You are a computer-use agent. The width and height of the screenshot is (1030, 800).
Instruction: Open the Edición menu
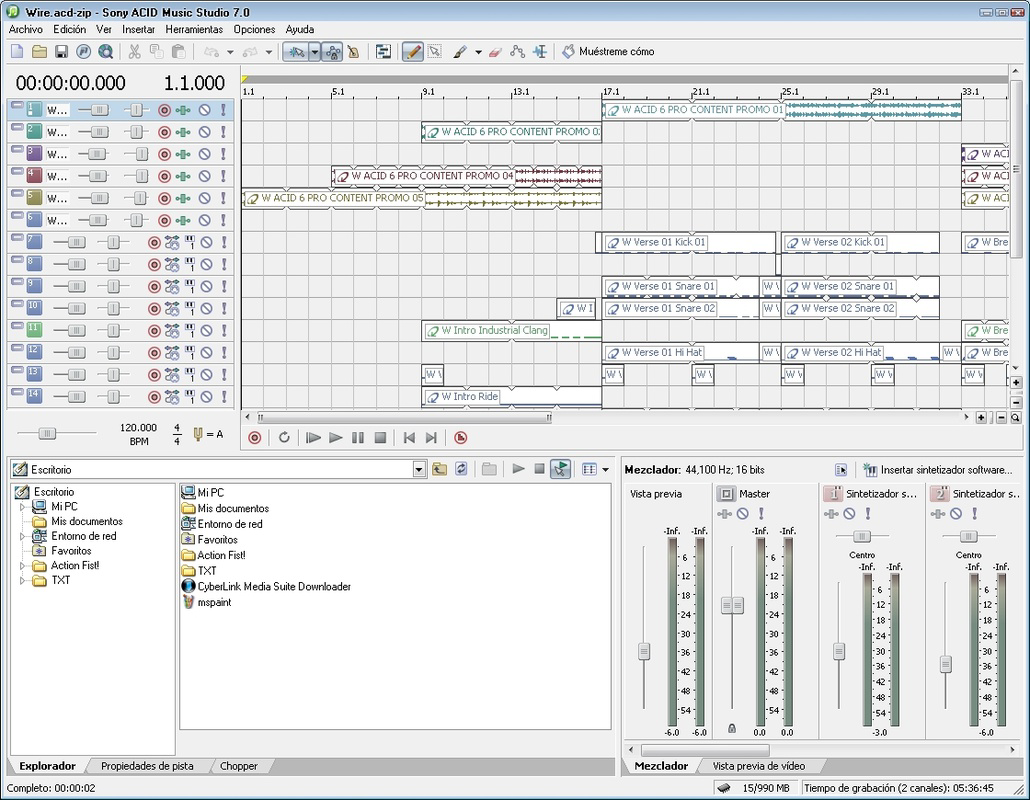click(x=70, y=29)
